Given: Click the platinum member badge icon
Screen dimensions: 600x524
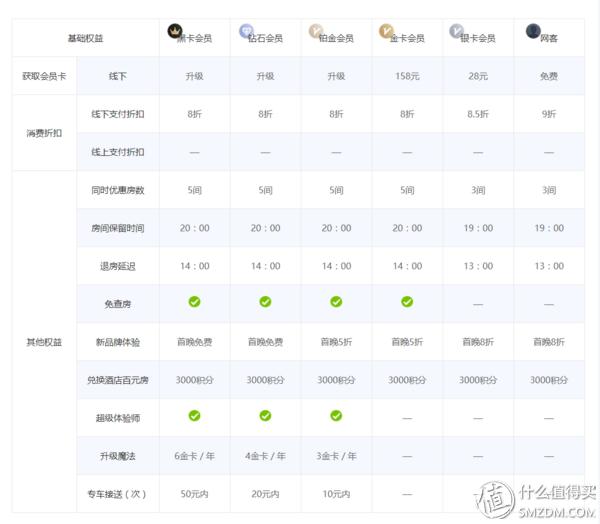Looking at the screenshot, I should coord(316,31).
